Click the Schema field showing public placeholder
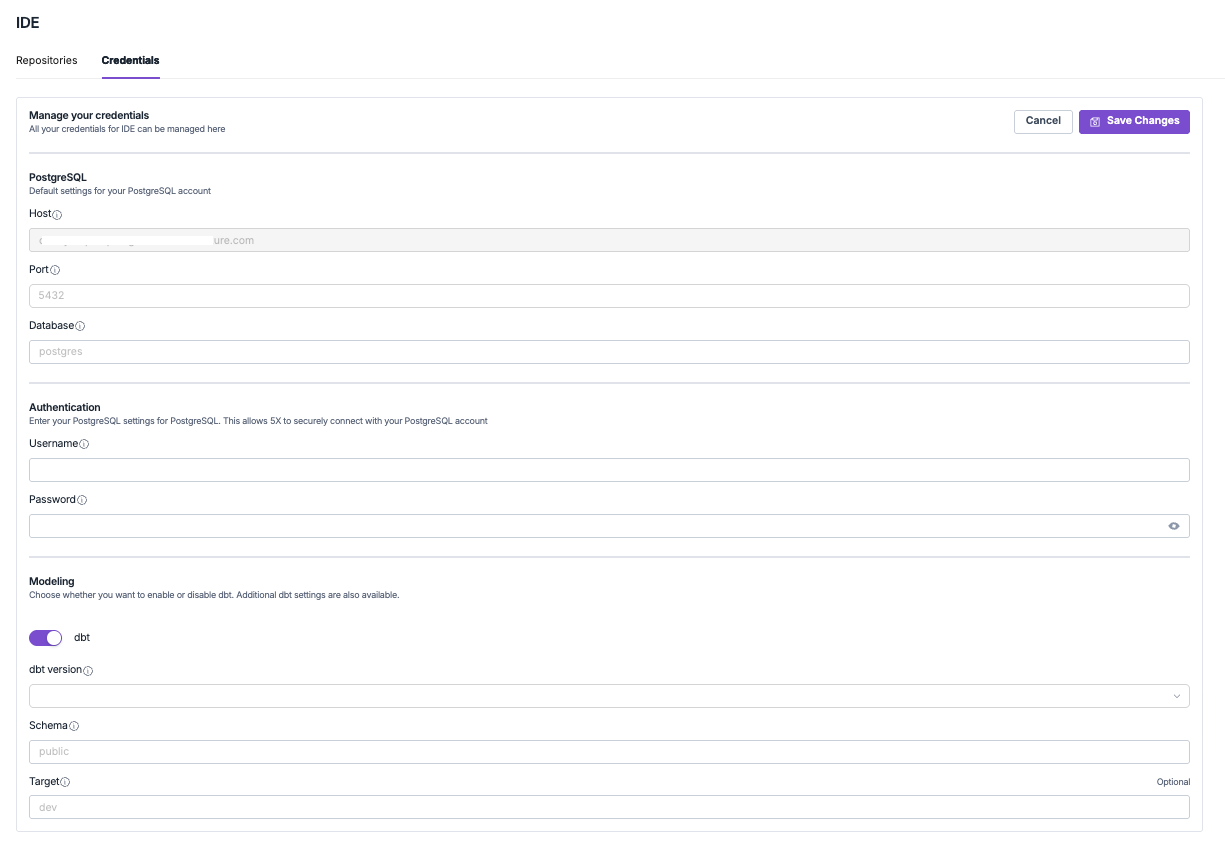Image resolution: width=1225 pixels, height=864 pixels. pos(609,751)
